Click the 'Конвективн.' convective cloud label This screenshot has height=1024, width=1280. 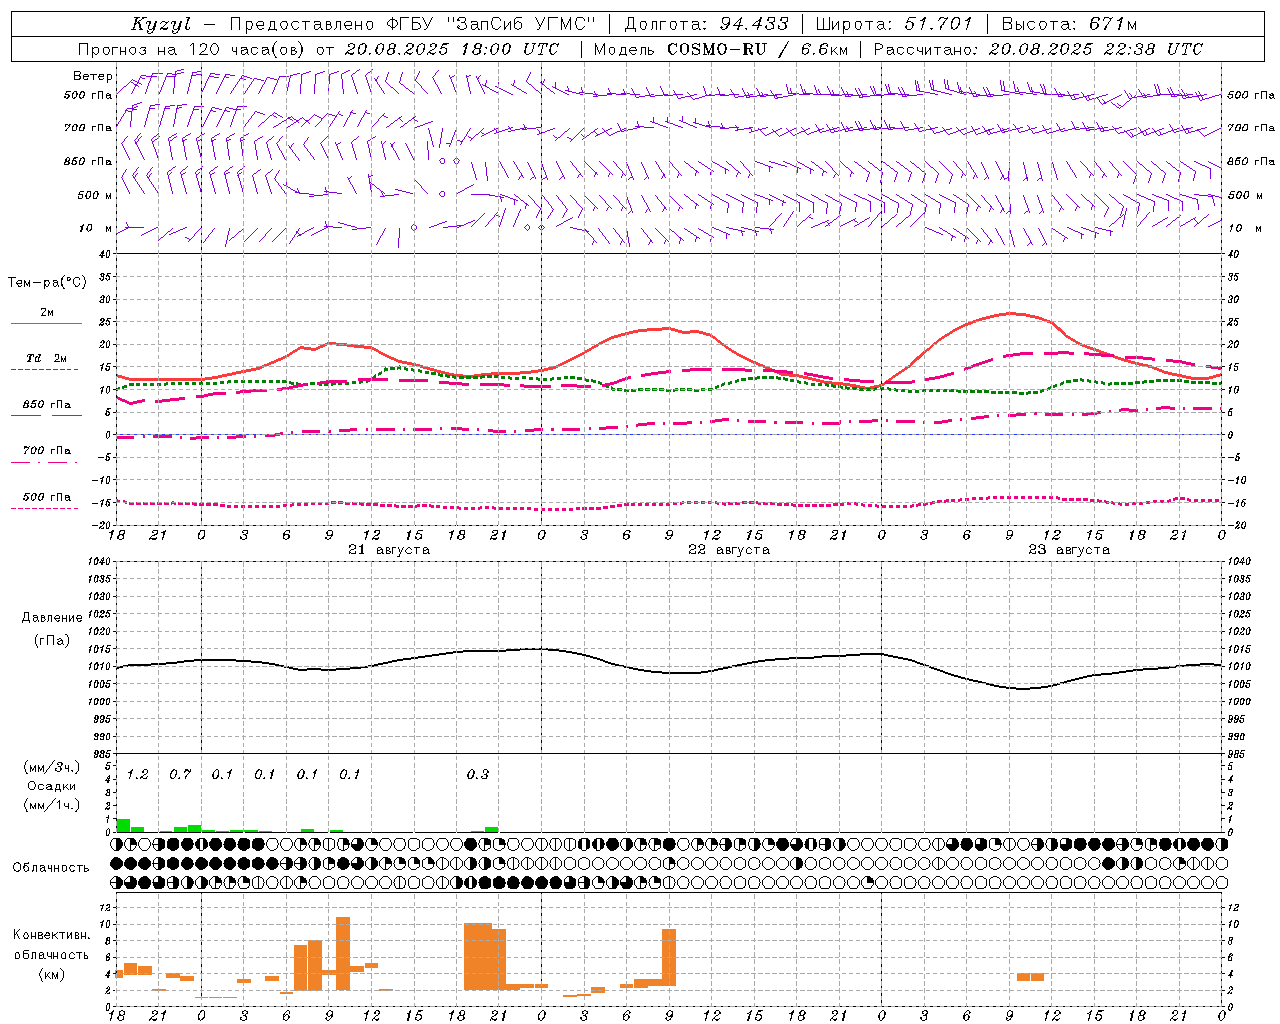click(x=51, y=934)
